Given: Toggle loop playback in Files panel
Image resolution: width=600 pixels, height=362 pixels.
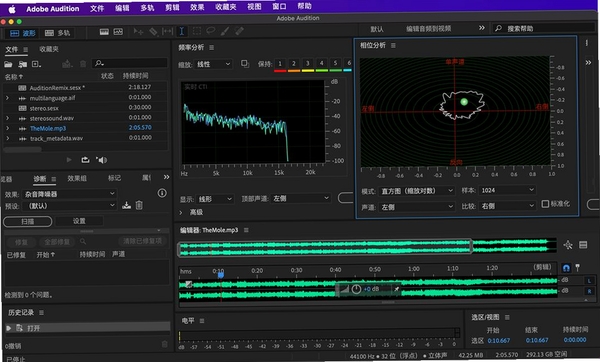Looking at the screenshot, I should coord(85,160).
